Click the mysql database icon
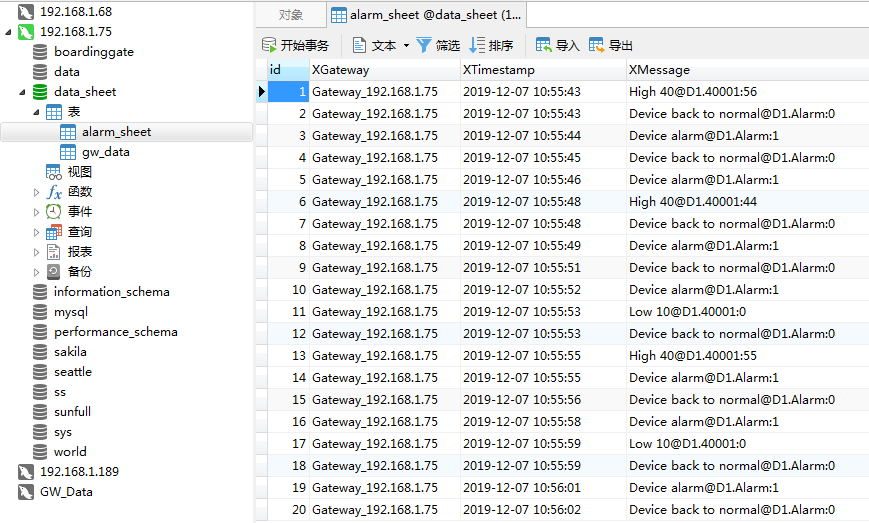Viewport: 869px width, 523px height. click(40, 312)
